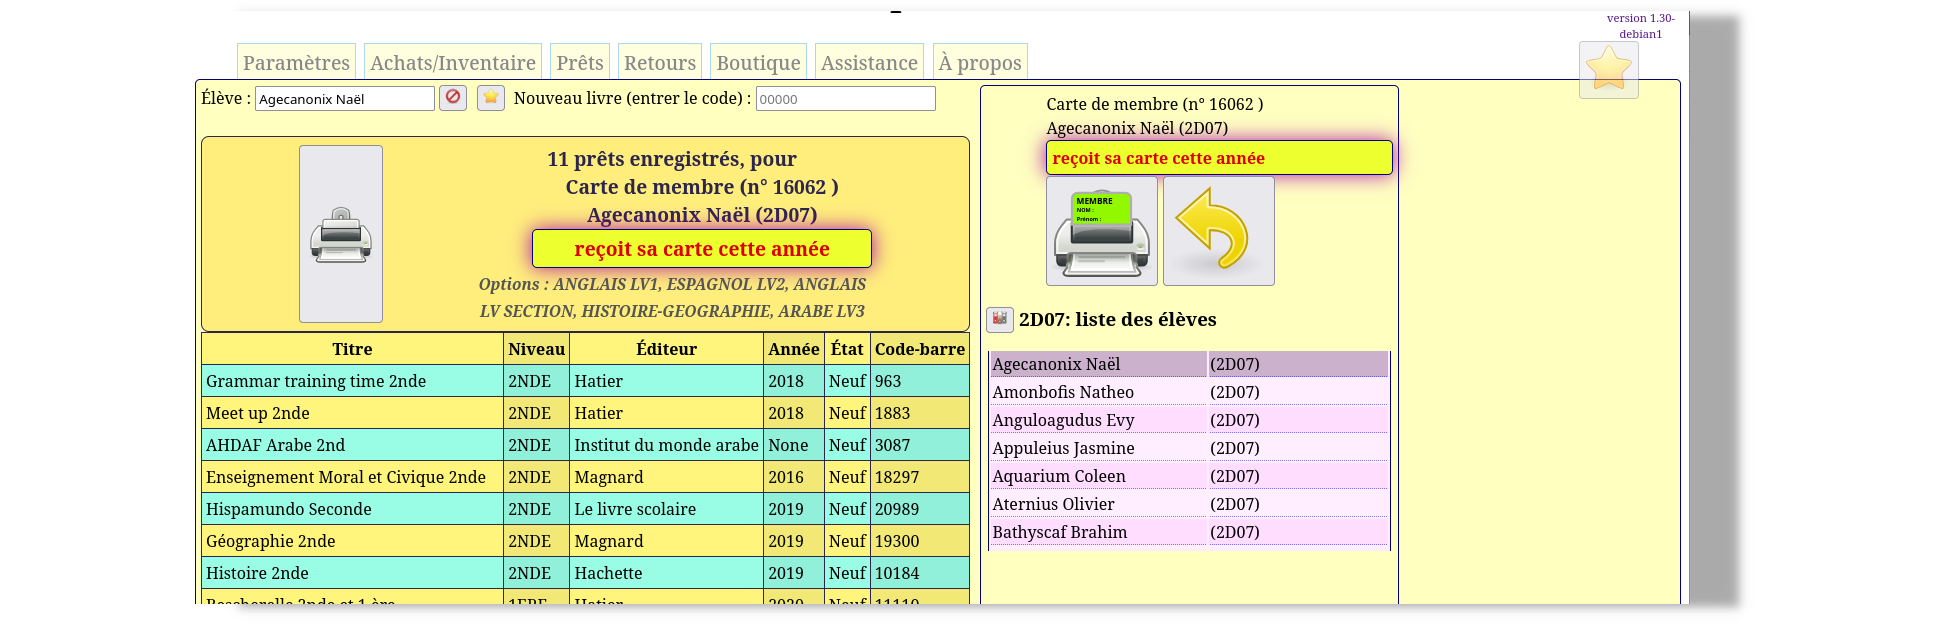
Task: Select student Bathyscaf Brahim from class list
Action: tap(1059, 532)
